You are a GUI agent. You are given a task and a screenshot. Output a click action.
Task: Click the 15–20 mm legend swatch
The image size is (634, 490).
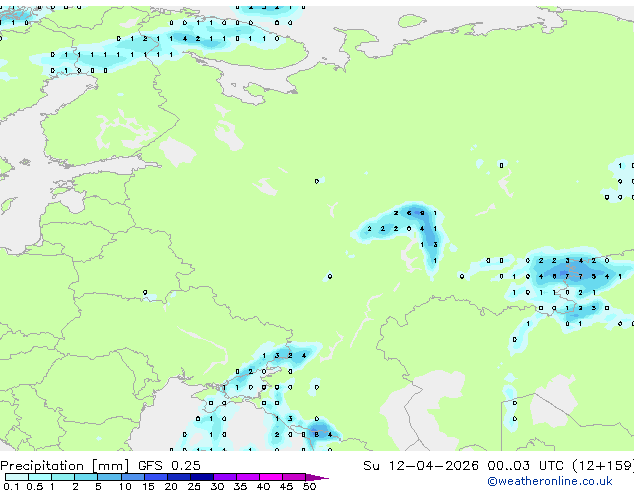point(155,477)
